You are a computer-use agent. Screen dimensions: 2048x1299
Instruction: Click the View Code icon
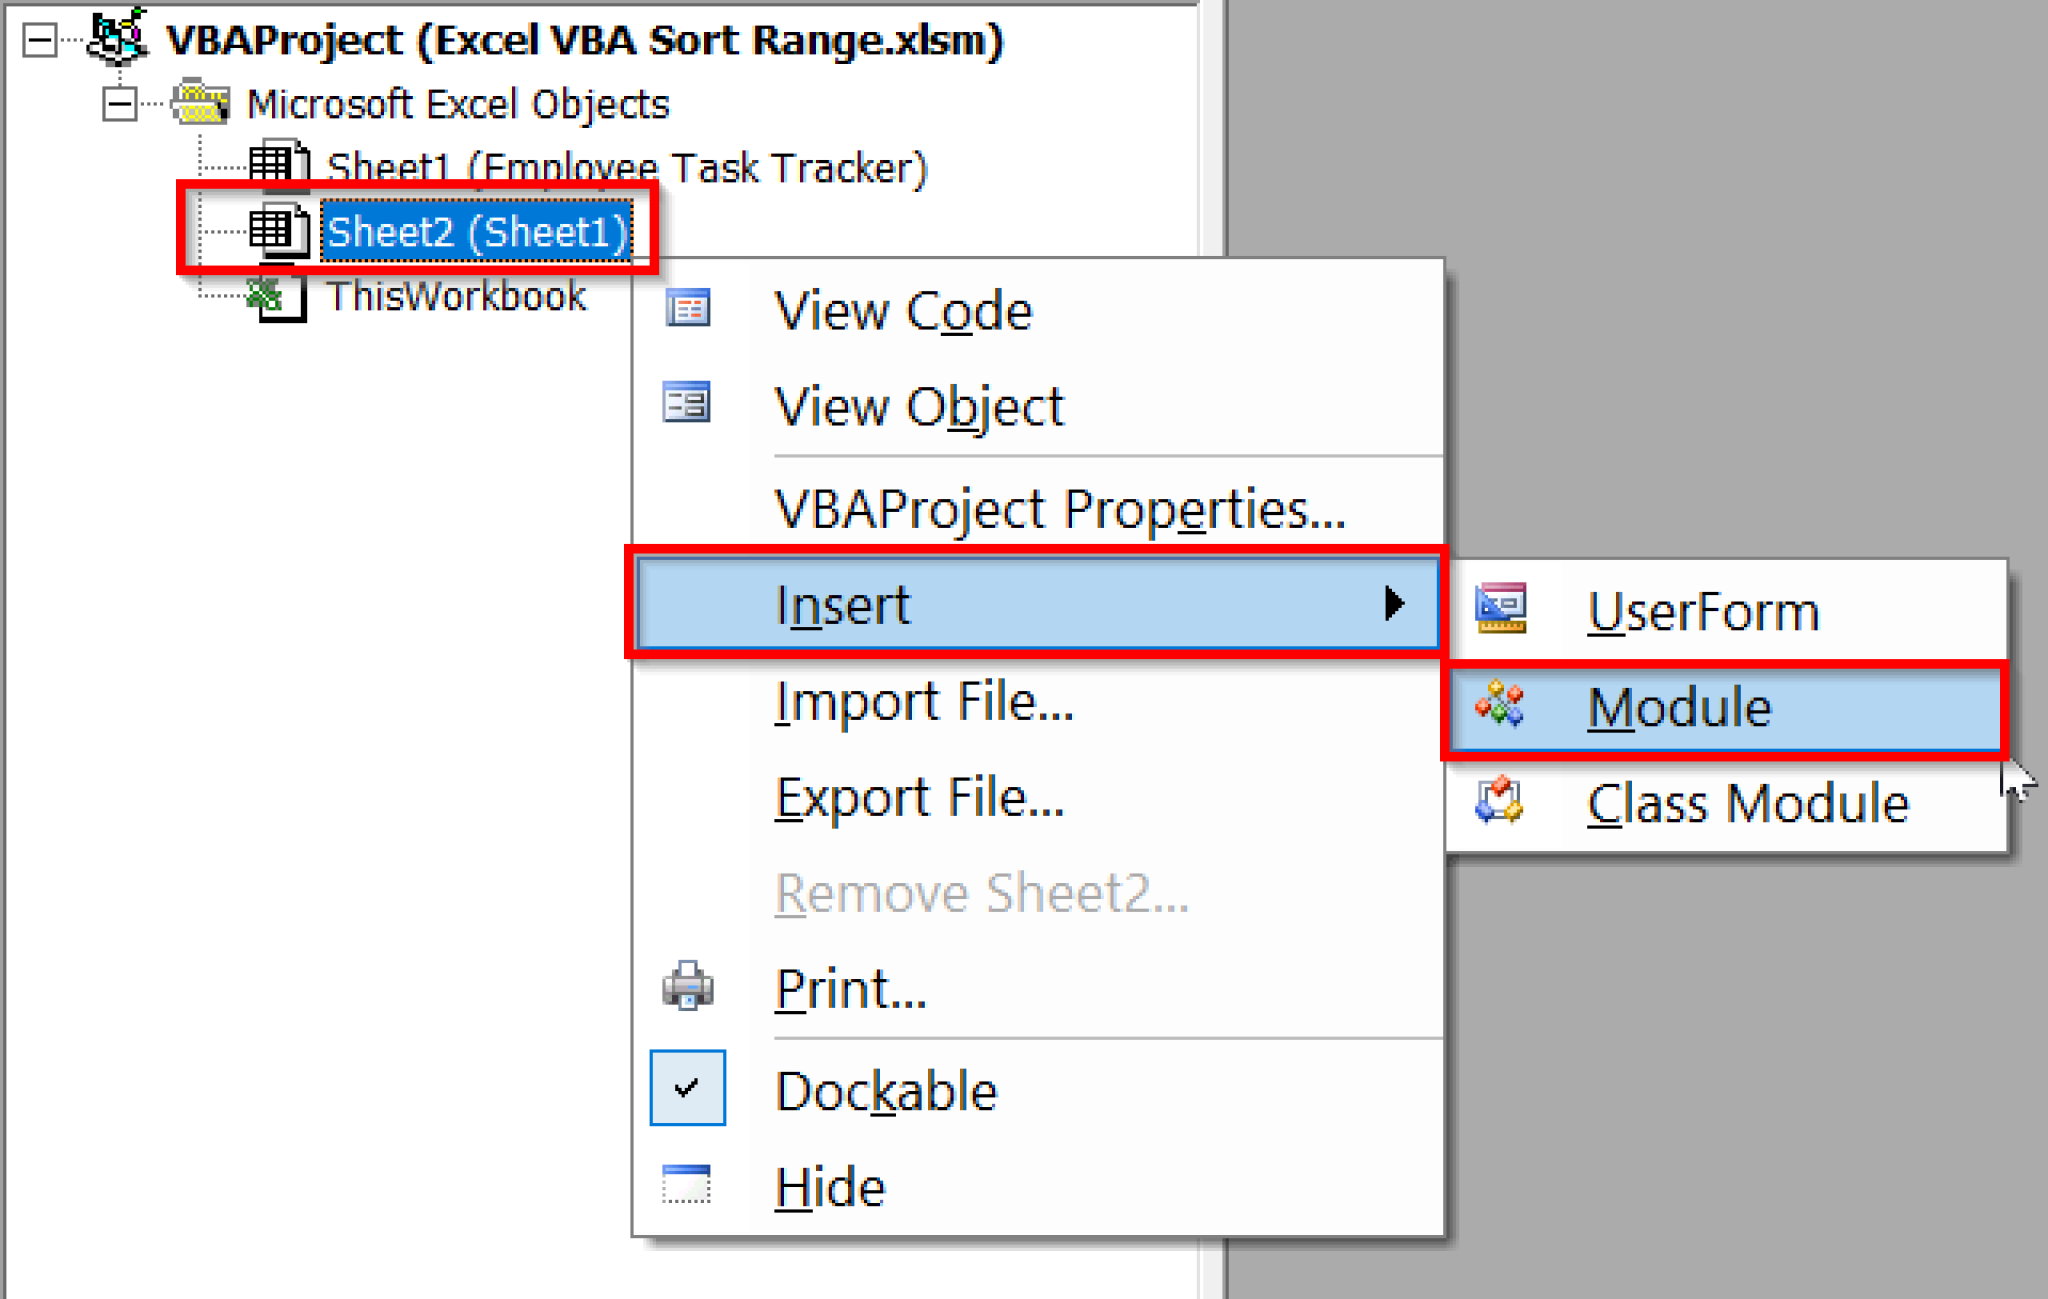(x=688, y=310)
